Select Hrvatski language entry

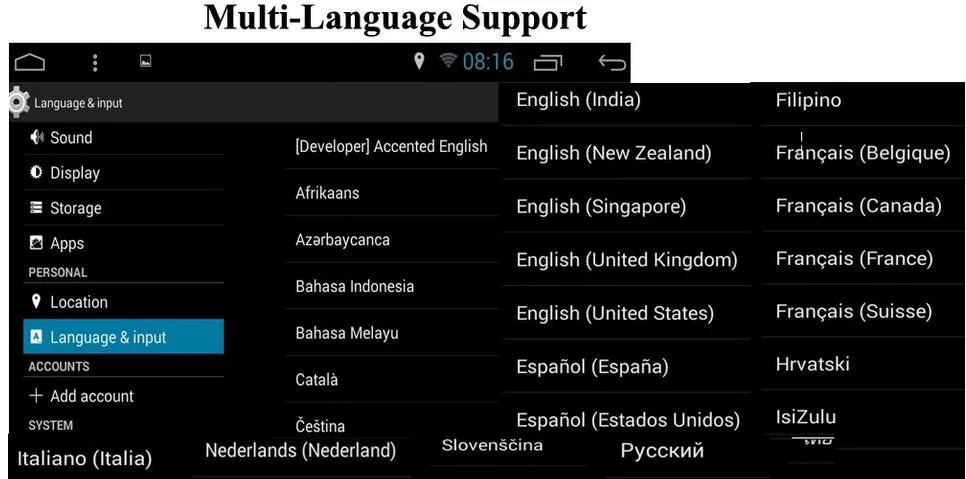862,364
